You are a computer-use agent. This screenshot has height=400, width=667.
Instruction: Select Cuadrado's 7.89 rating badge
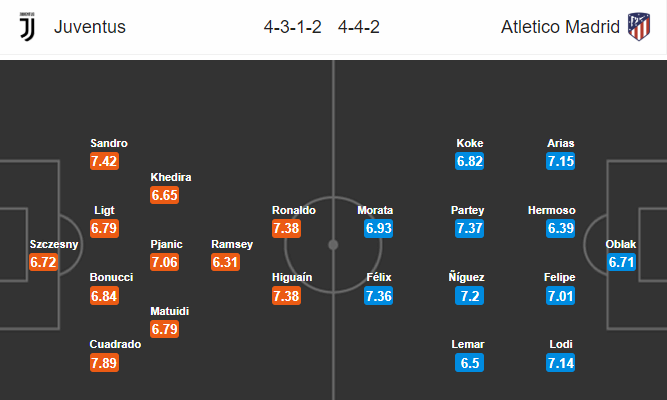coord(104,363)
